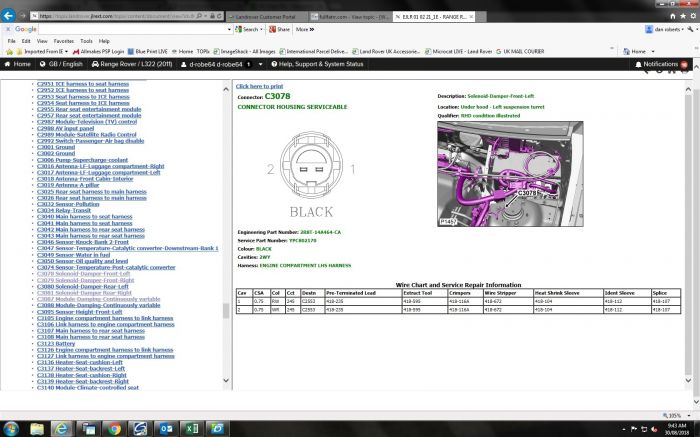This screenshot has width=700, height=437.
Task: Click the C3078 connector face diagram
Action: point(312,166)
